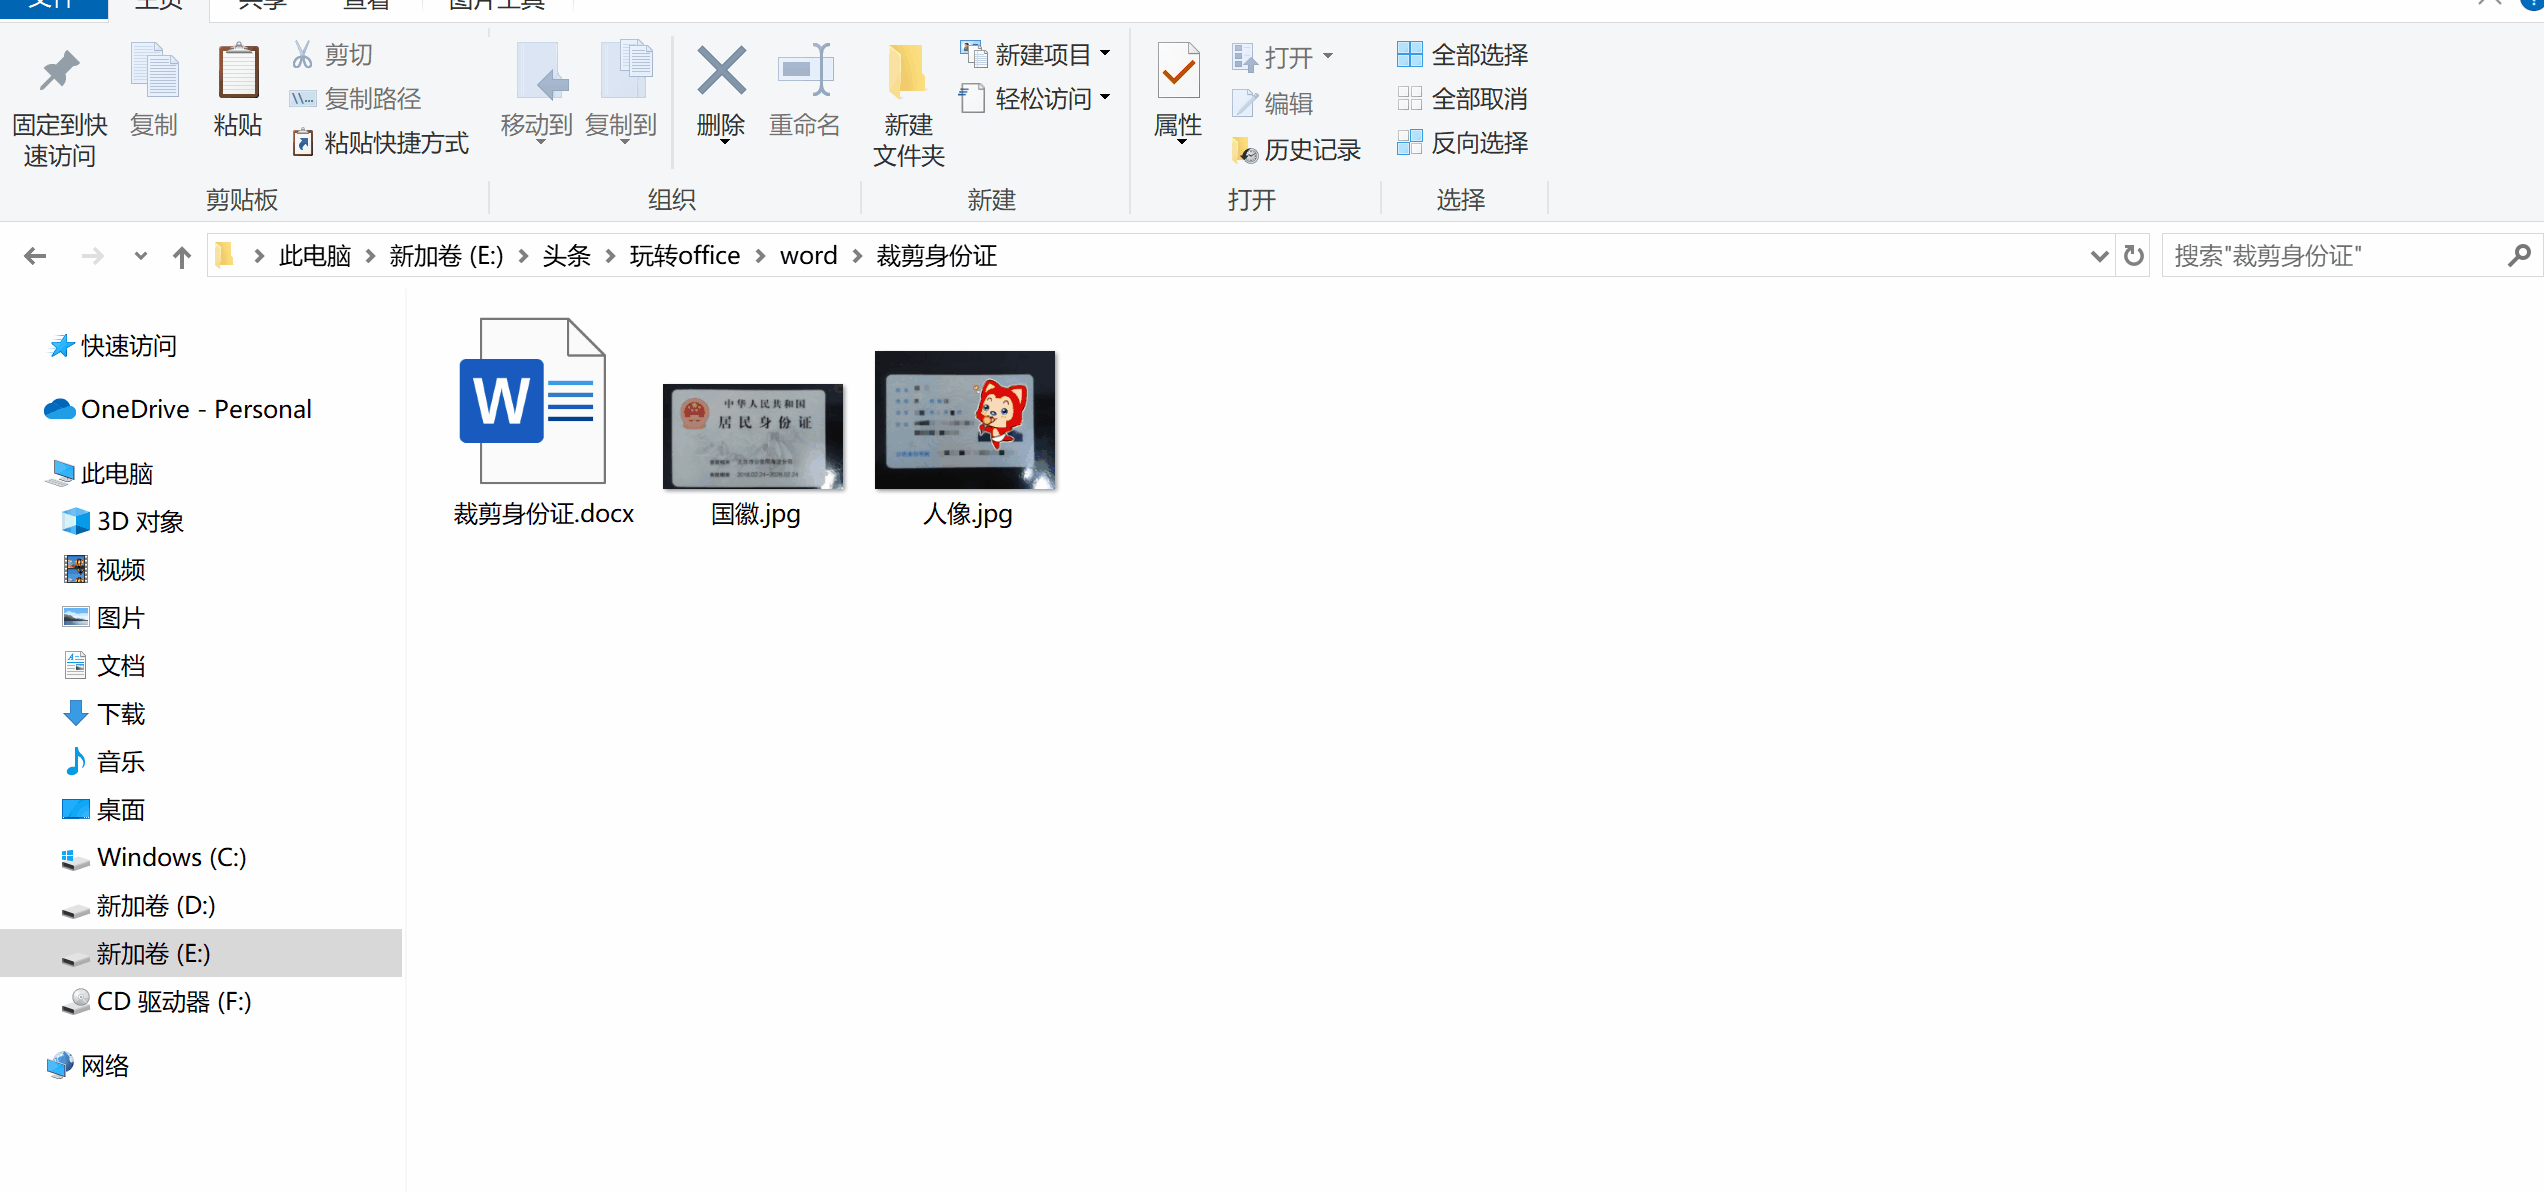Click the Back arrow navigation icon
This screenshot has height=1192, width=2544.
(x=35, y=257)
